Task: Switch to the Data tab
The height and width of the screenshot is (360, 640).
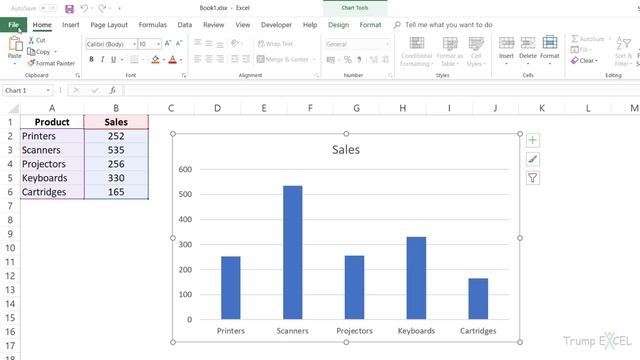Action: [x=184, y=25]
